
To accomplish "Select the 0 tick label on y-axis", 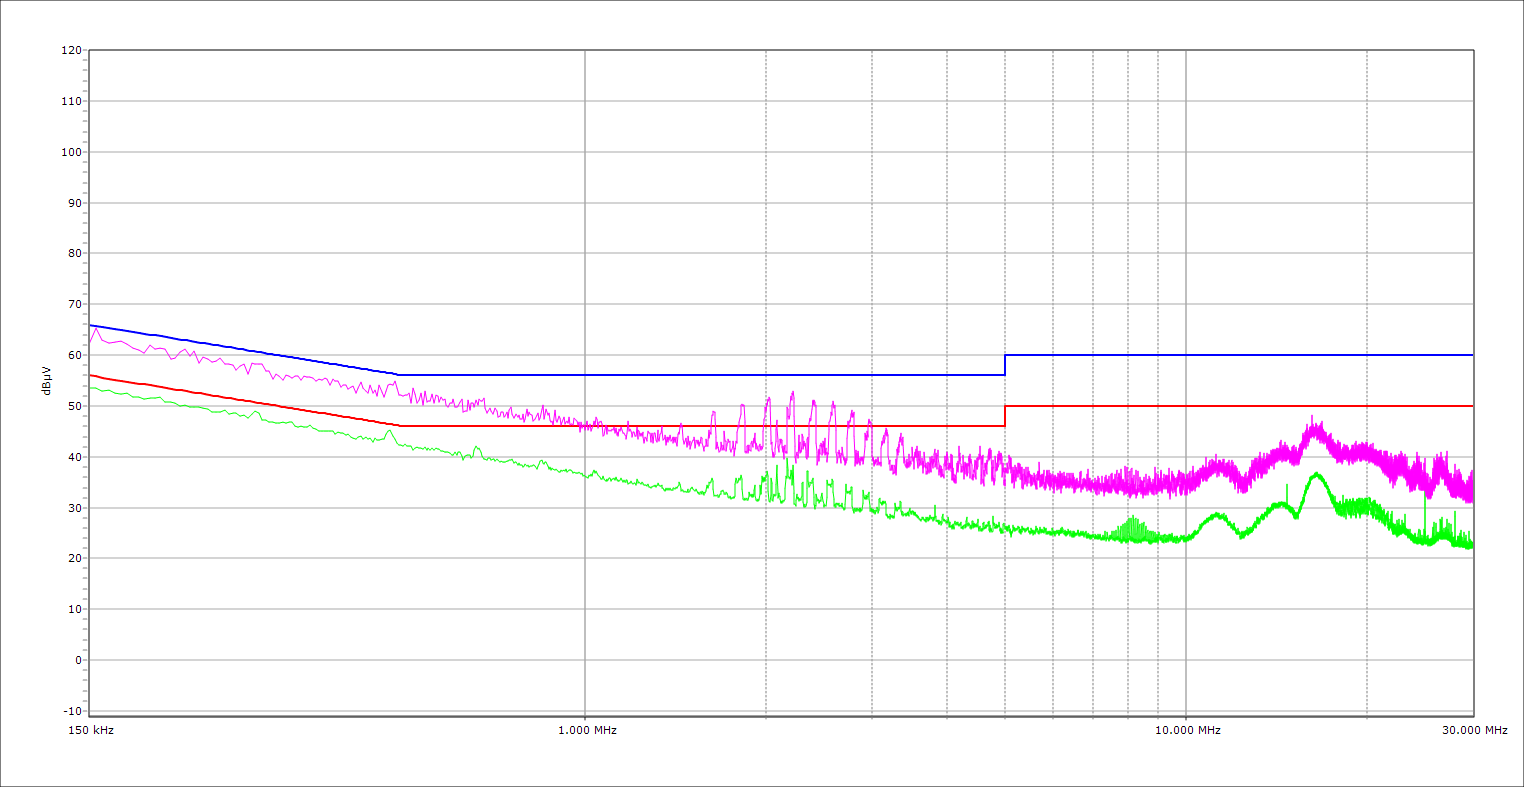I will (x=77, y=660).
